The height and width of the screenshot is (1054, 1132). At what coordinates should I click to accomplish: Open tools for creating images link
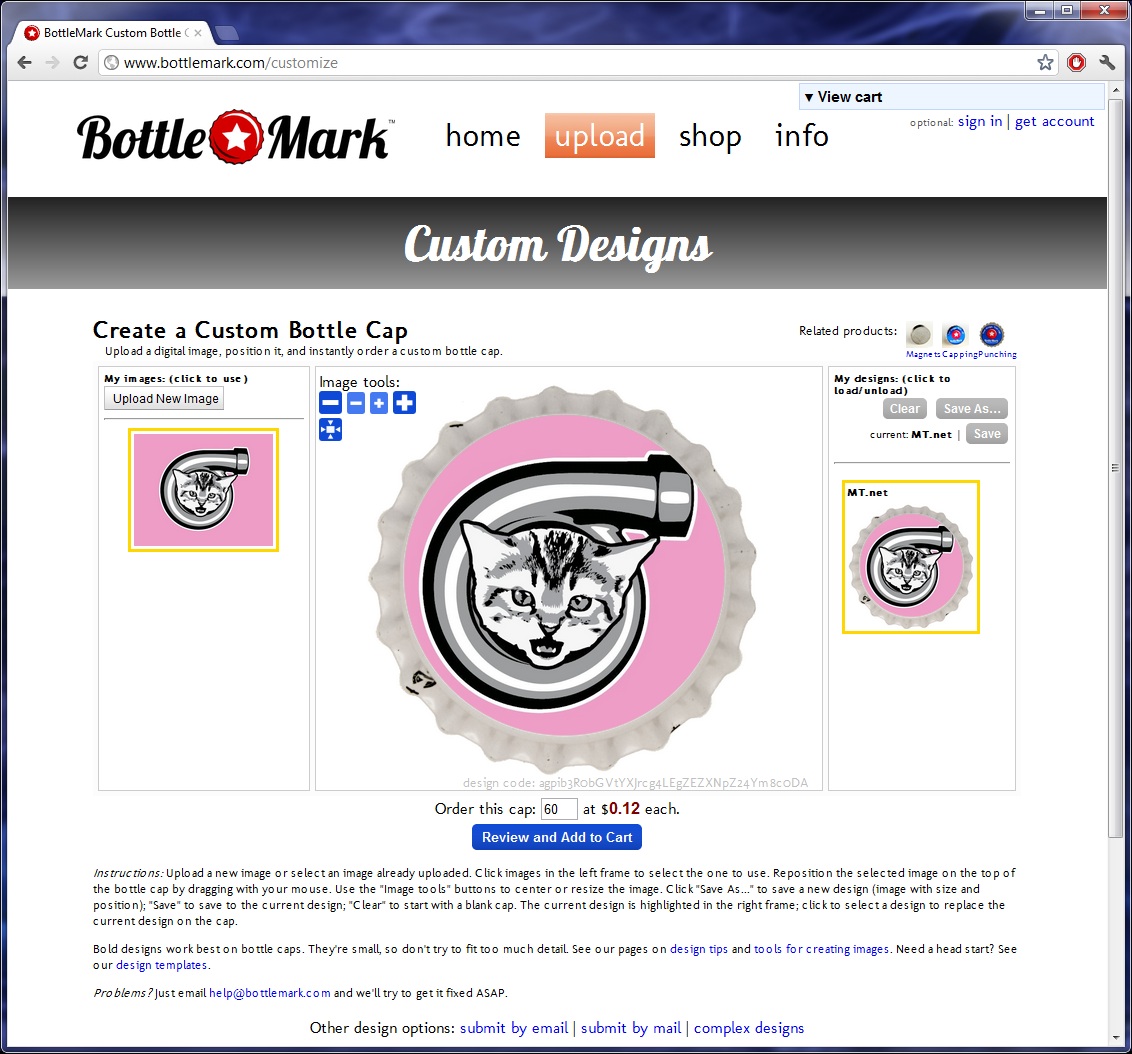pyautogui.click(x=821, y=949)
